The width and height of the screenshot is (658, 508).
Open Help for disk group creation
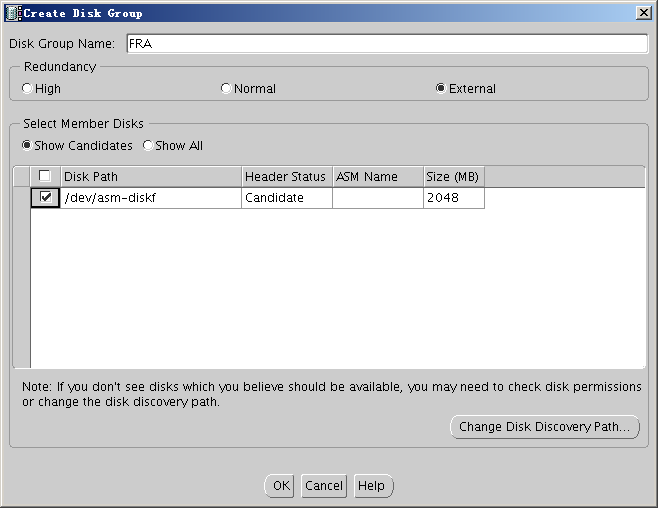(x=371, y=486)
